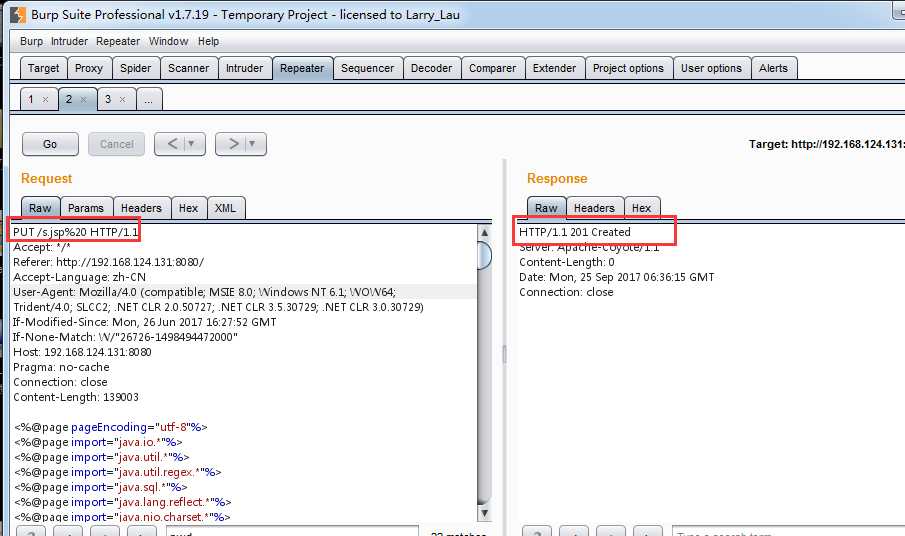Click the Target URL label
This screenshot has width=905, height=536.
tap(827, 144)
